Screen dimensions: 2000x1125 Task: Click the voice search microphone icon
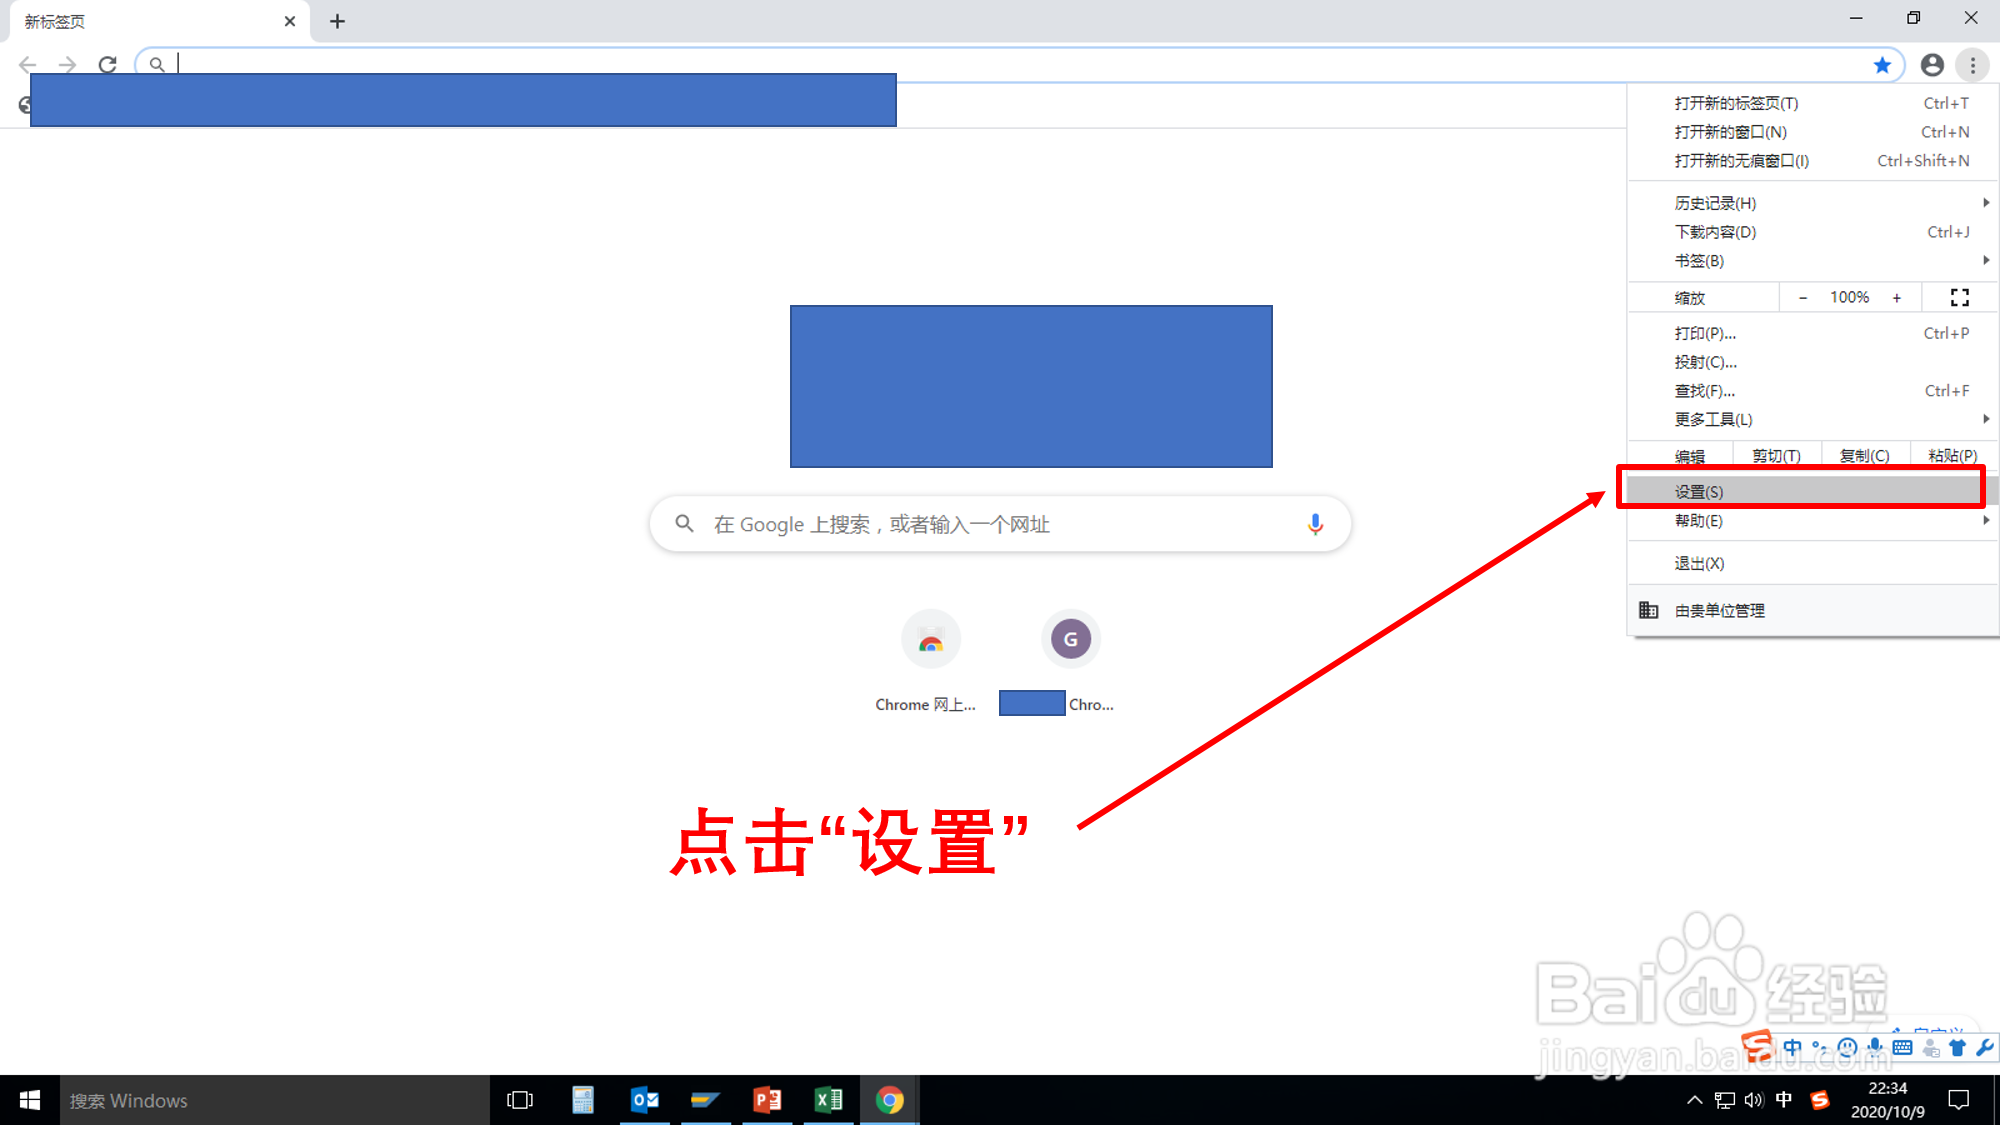(1315, 524)
